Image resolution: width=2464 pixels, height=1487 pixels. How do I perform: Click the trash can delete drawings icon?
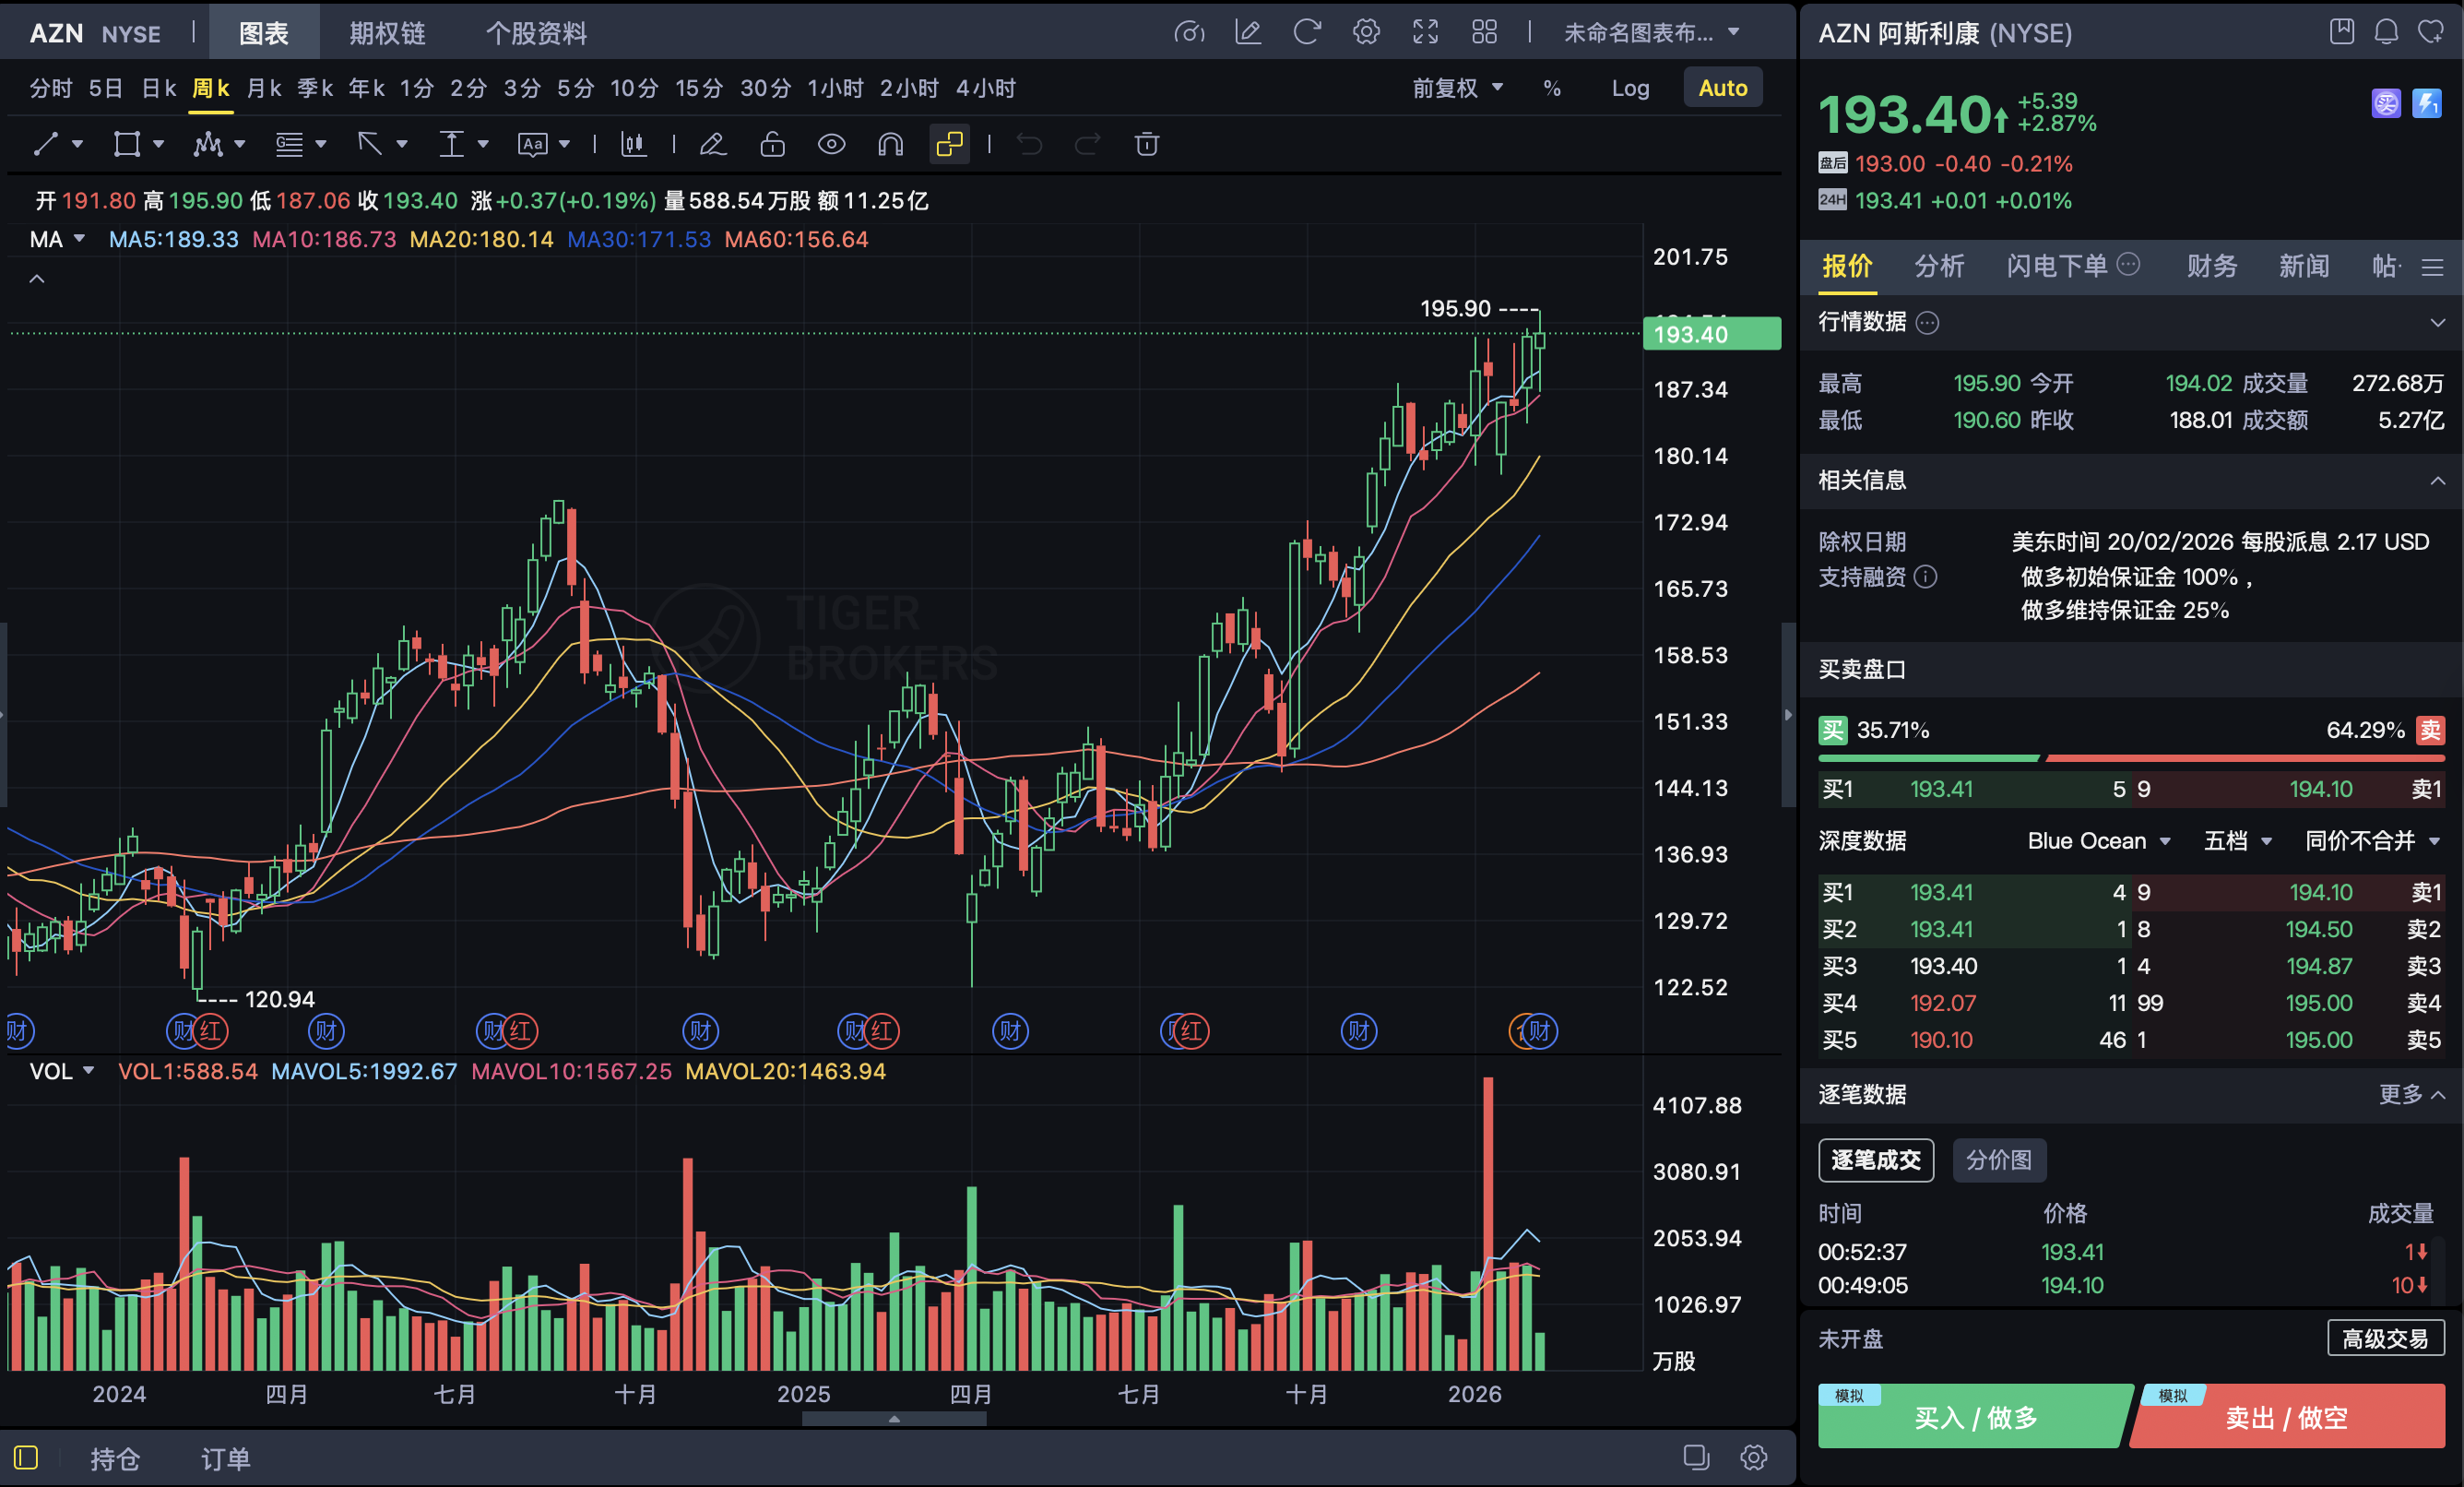[1146, 144]
